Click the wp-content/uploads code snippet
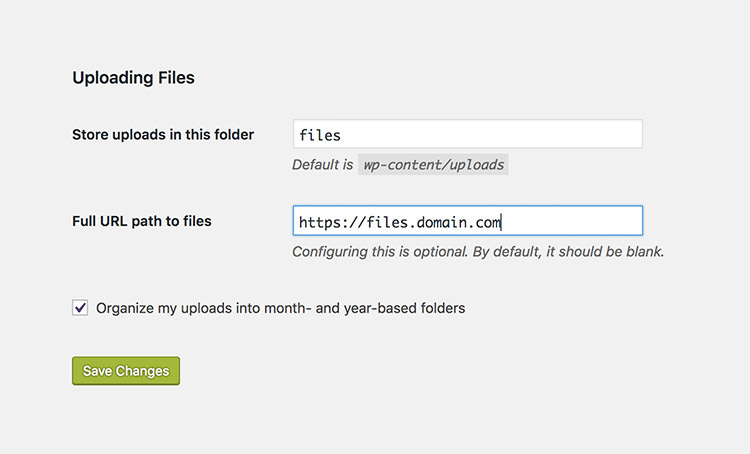Screen dimensions: 750x454 pos(433,164)
